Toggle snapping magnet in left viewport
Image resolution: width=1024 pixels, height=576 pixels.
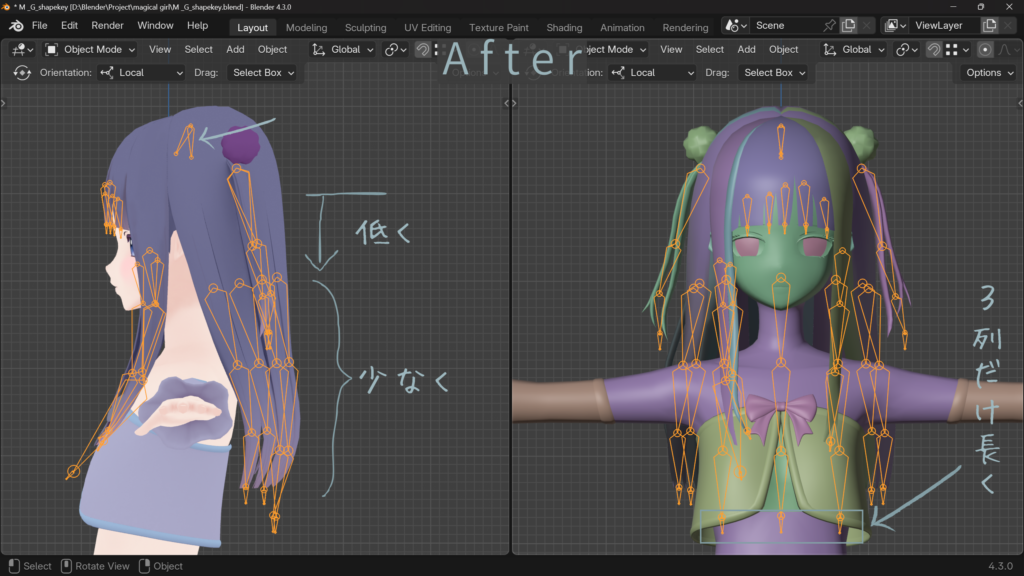point(423,49)
